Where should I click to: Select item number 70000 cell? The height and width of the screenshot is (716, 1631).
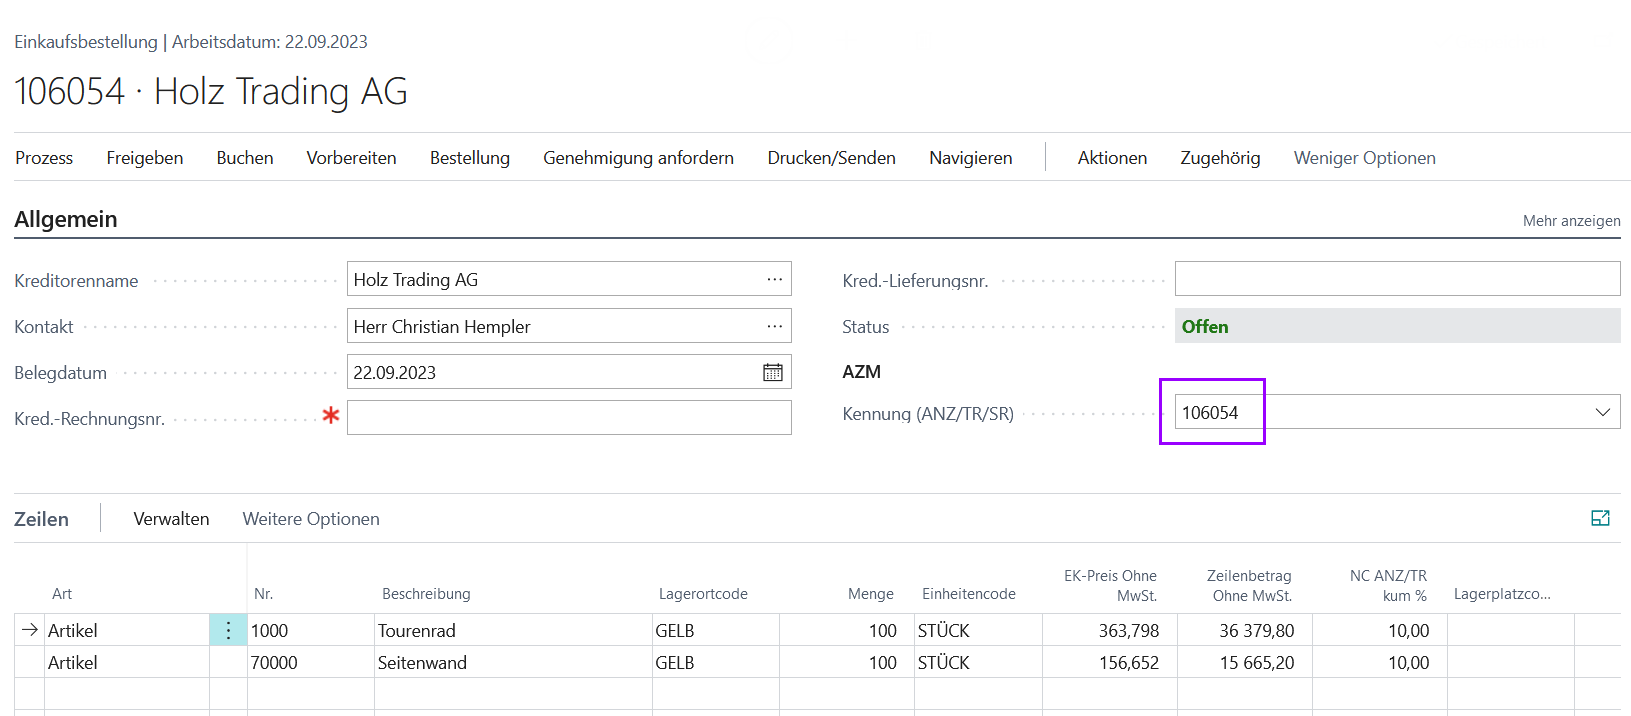click(x=311, y=662)
